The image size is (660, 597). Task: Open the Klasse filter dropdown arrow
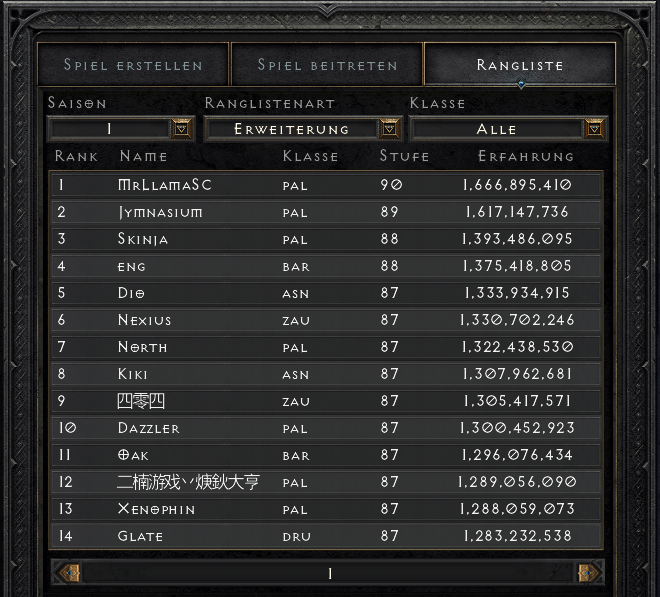[594, 129]
